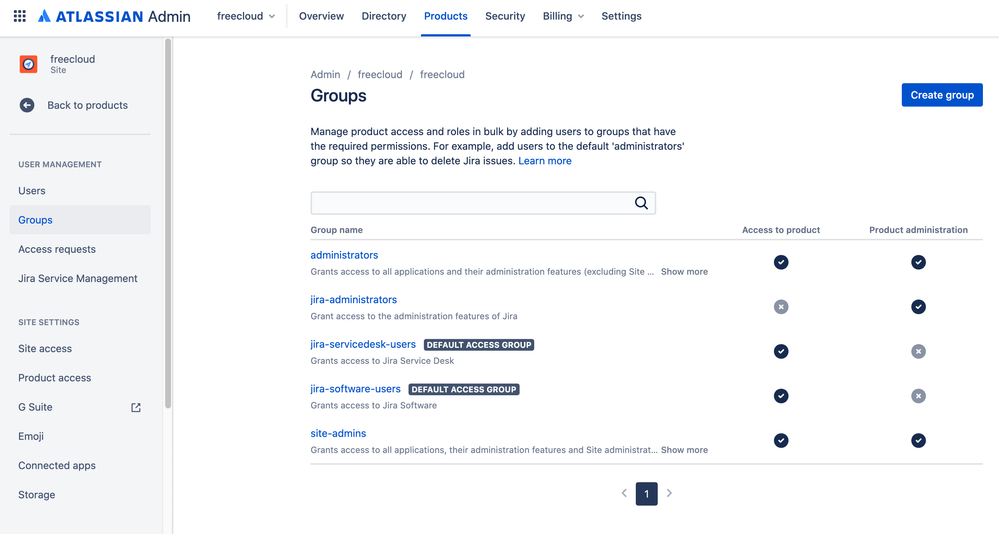Select Users in the sidebar

(80, 191)
